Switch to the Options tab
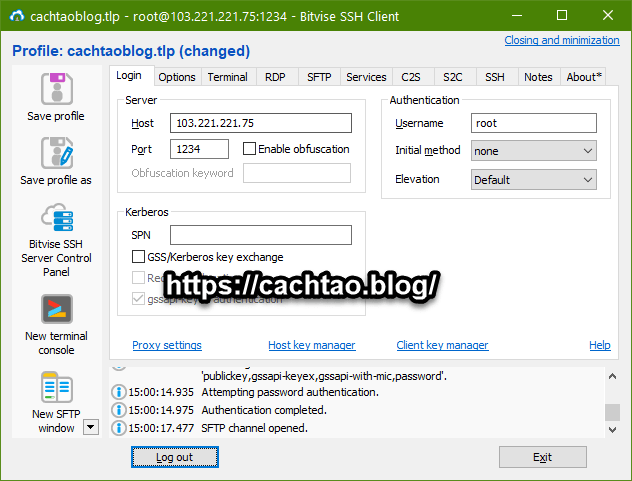The height and width of the screenshot is (481, 632). click(177, 77)
